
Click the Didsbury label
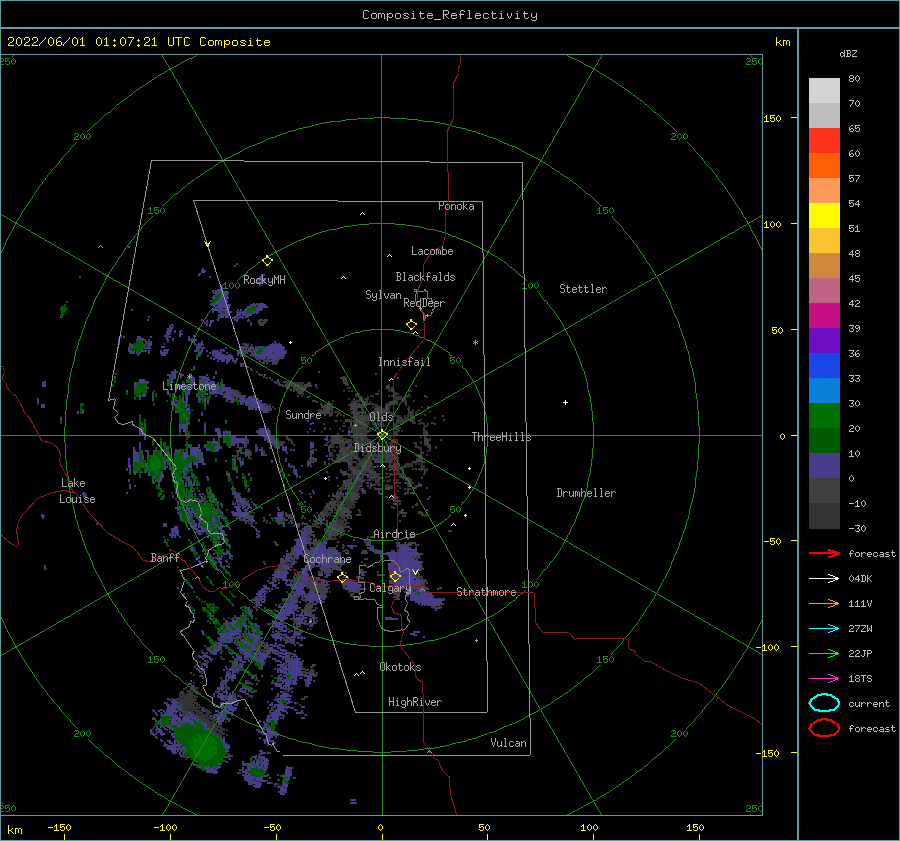(378, 448)
